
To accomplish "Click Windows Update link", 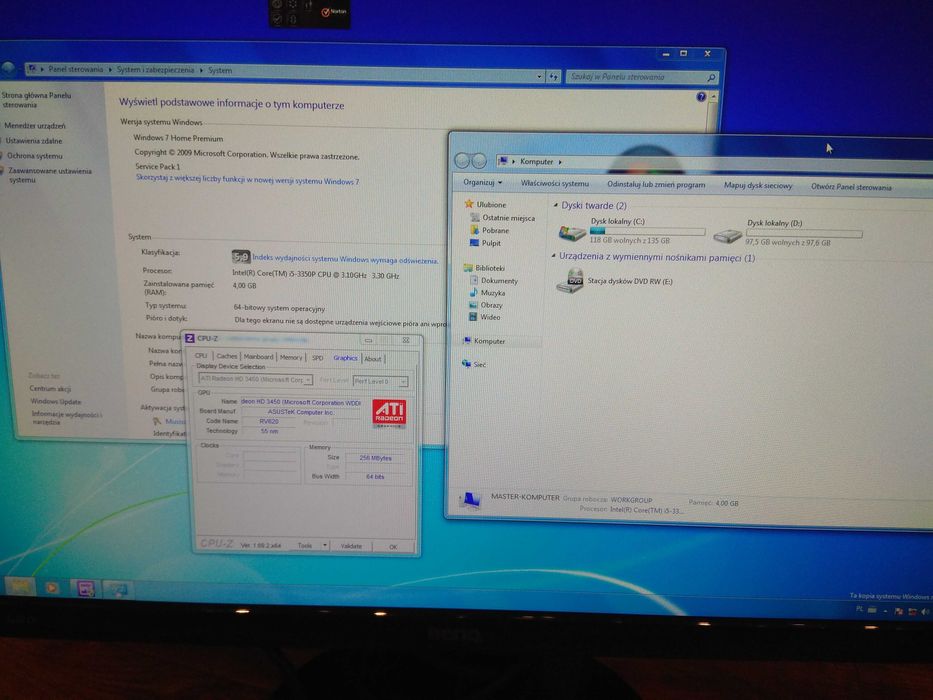I will (x=55, y=401).
